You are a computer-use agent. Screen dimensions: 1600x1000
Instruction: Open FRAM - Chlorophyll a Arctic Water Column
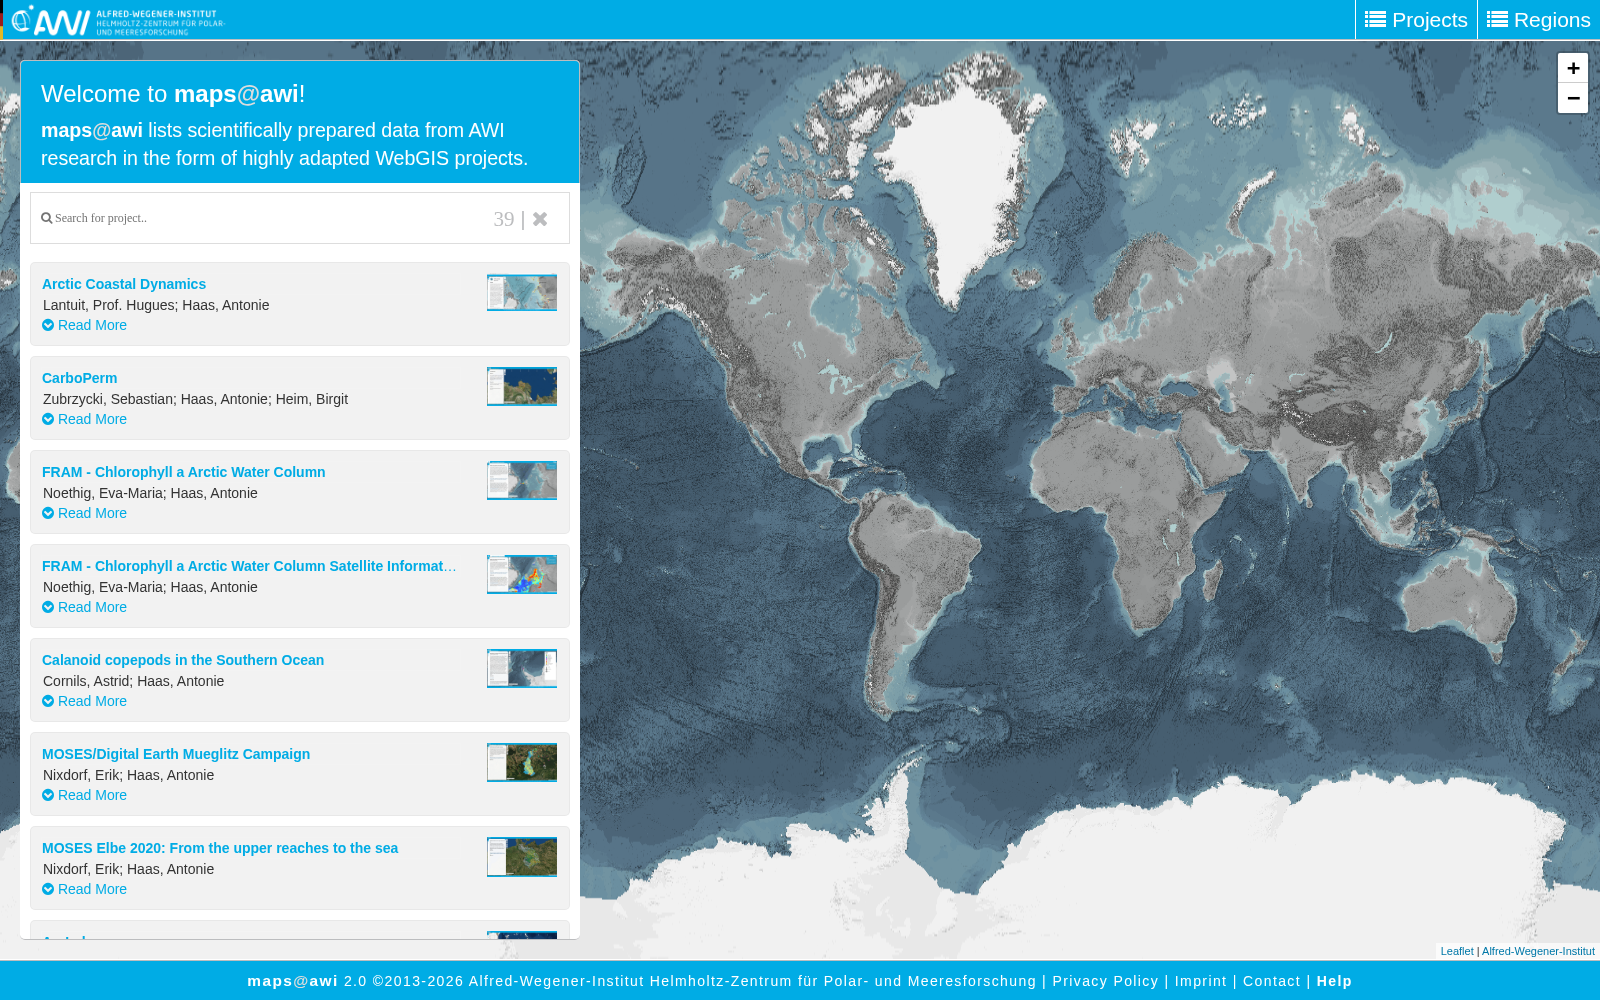point(184,472)
